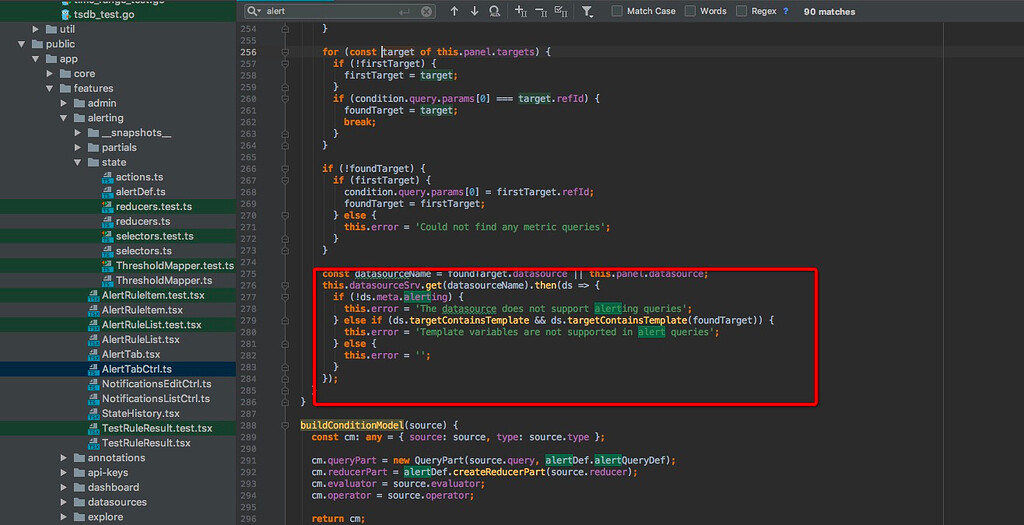Enable the Regex checkbox

[x=741, y=11]
